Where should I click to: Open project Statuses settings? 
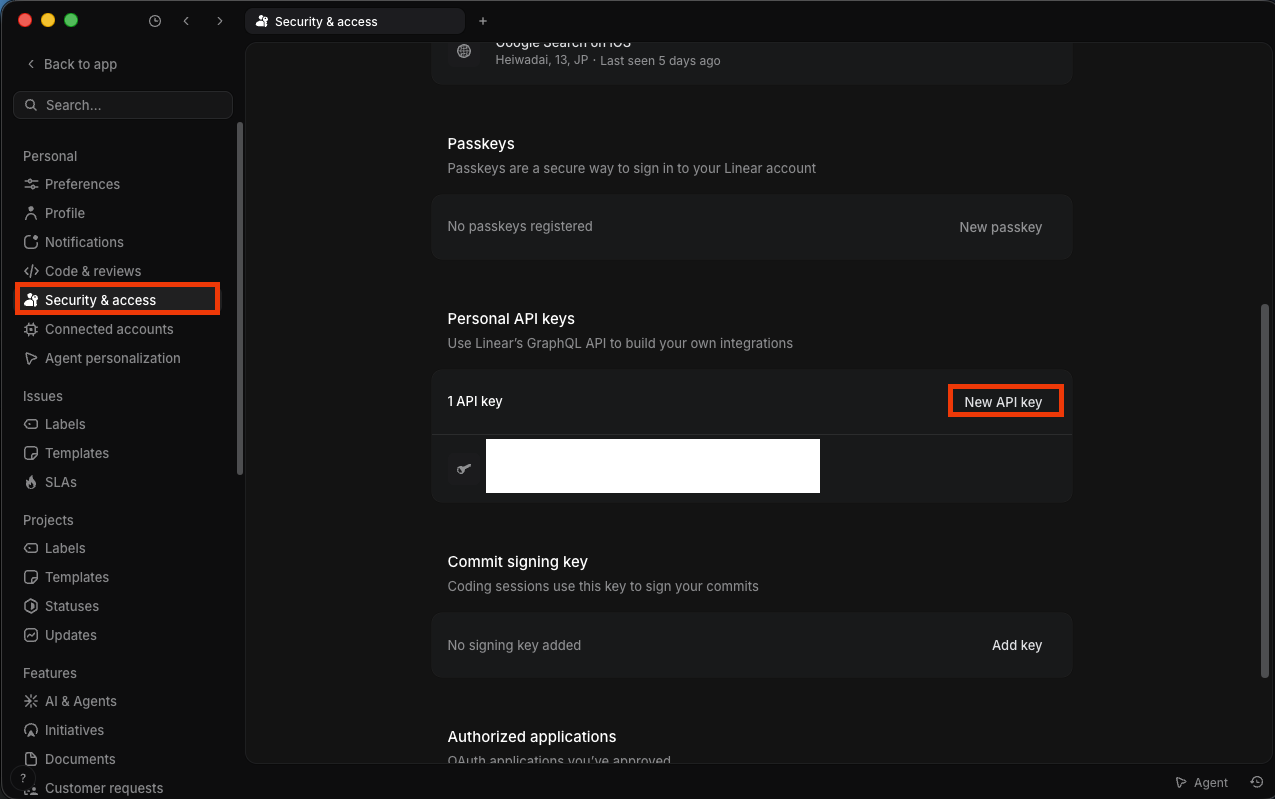(x=72, y=606)
